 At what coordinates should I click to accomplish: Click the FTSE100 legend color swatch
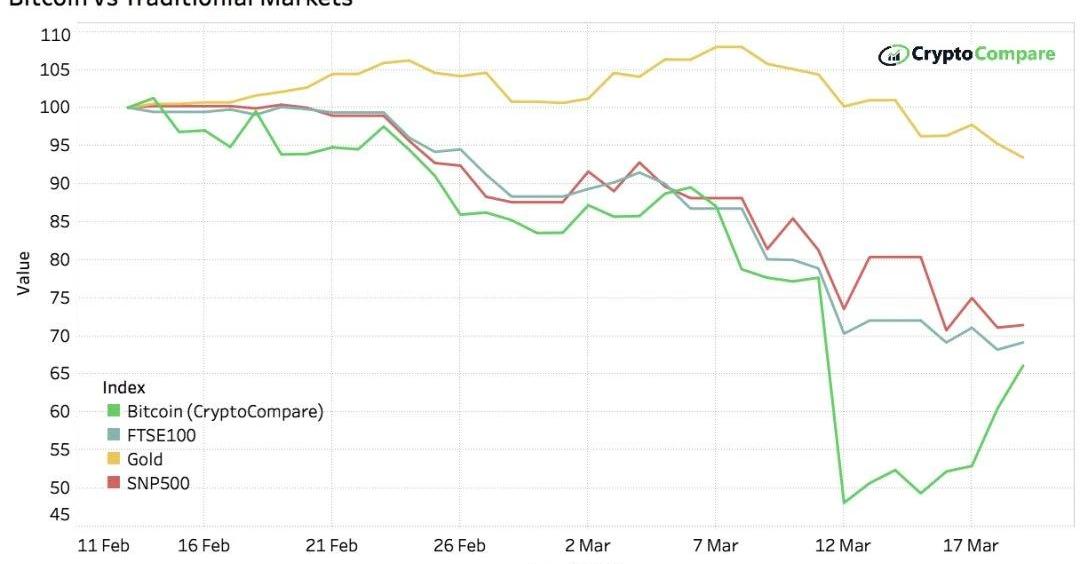click(x=112, y=435)
